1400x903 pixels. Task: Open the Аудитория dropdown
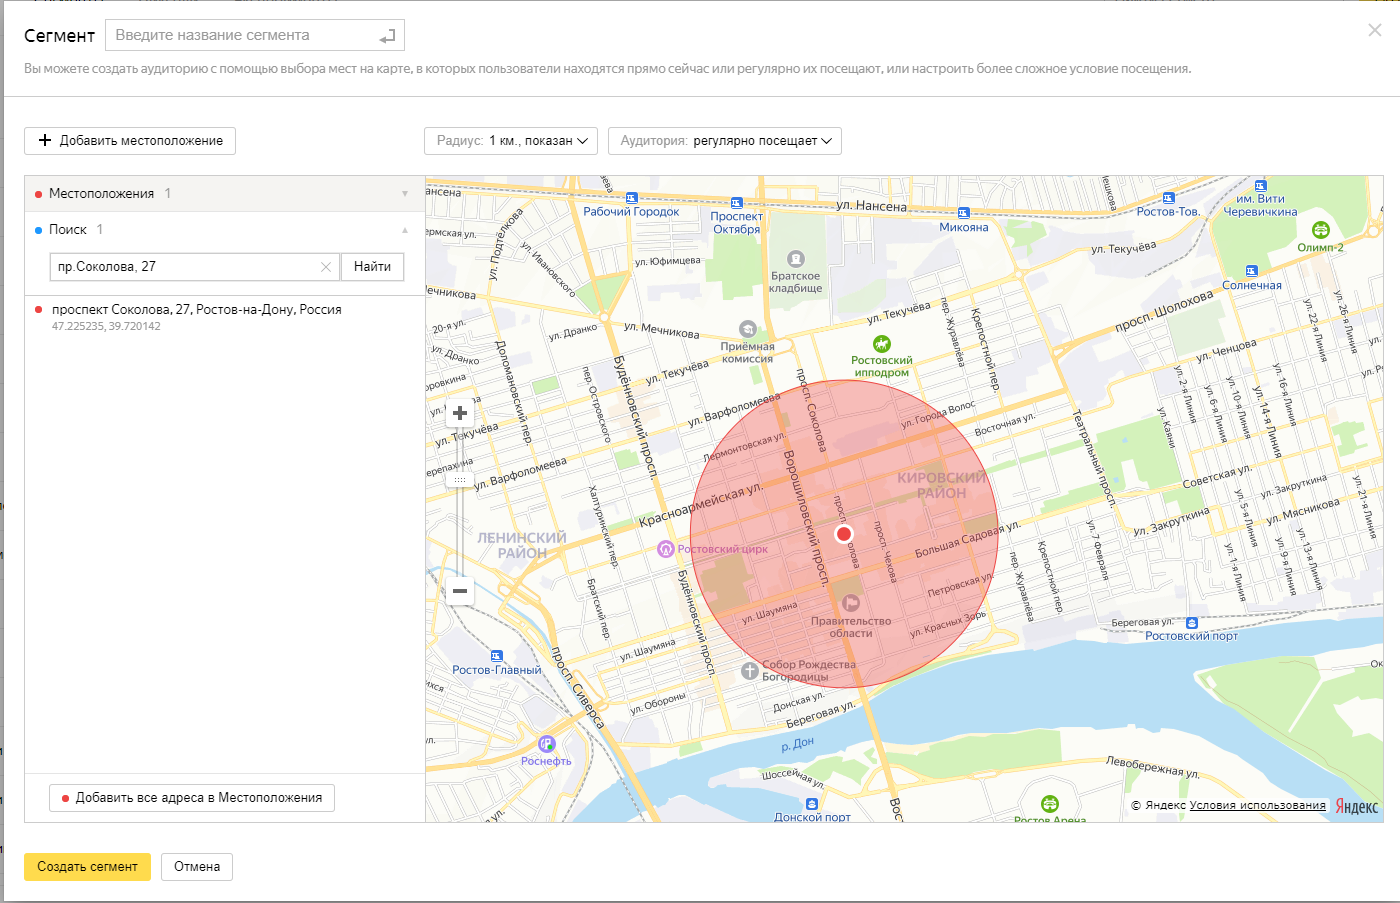(x=725, y=141)
